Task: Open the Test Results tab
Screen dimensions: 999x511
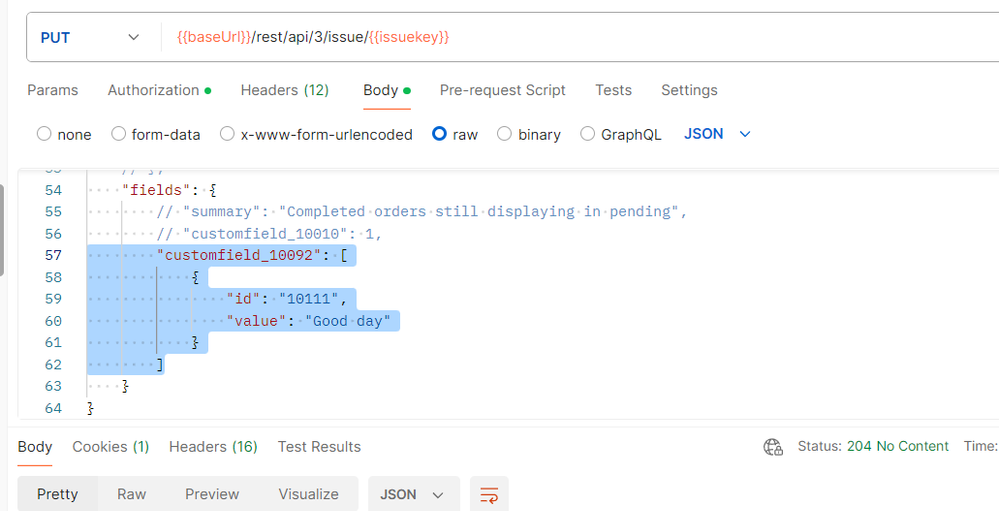Action: pos(319,447)
